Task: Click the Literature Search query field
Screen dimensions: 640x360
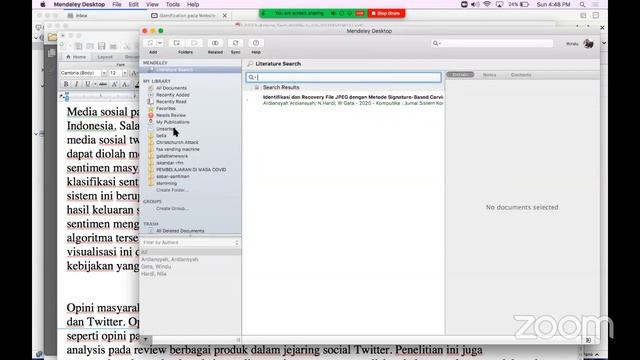Action: tap(344, 77)
